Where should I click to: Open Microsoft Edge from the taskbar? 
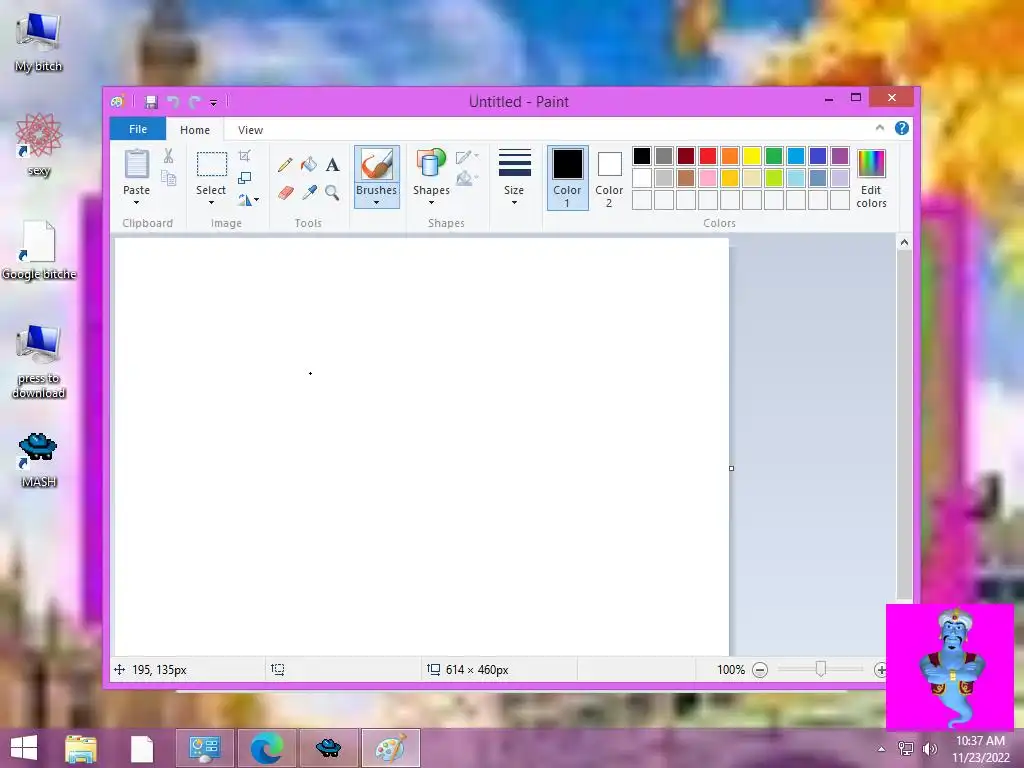click(266, 748)
